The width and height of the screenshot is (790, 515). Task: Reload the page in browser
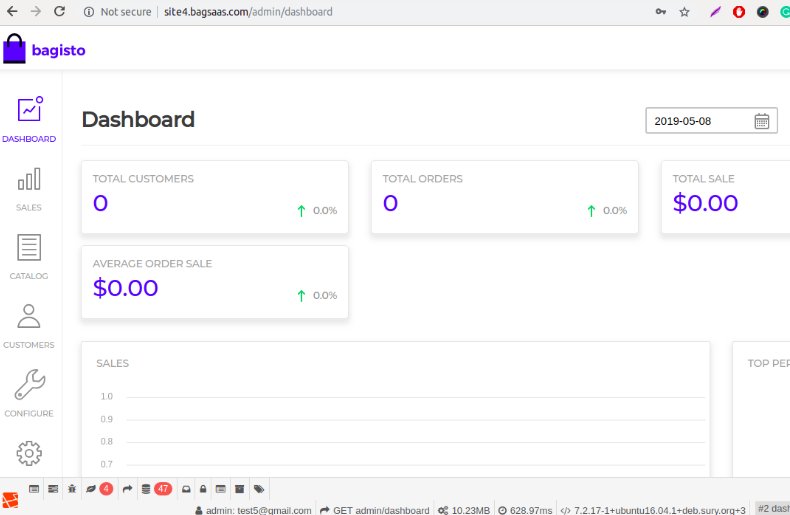coord(60,12)
